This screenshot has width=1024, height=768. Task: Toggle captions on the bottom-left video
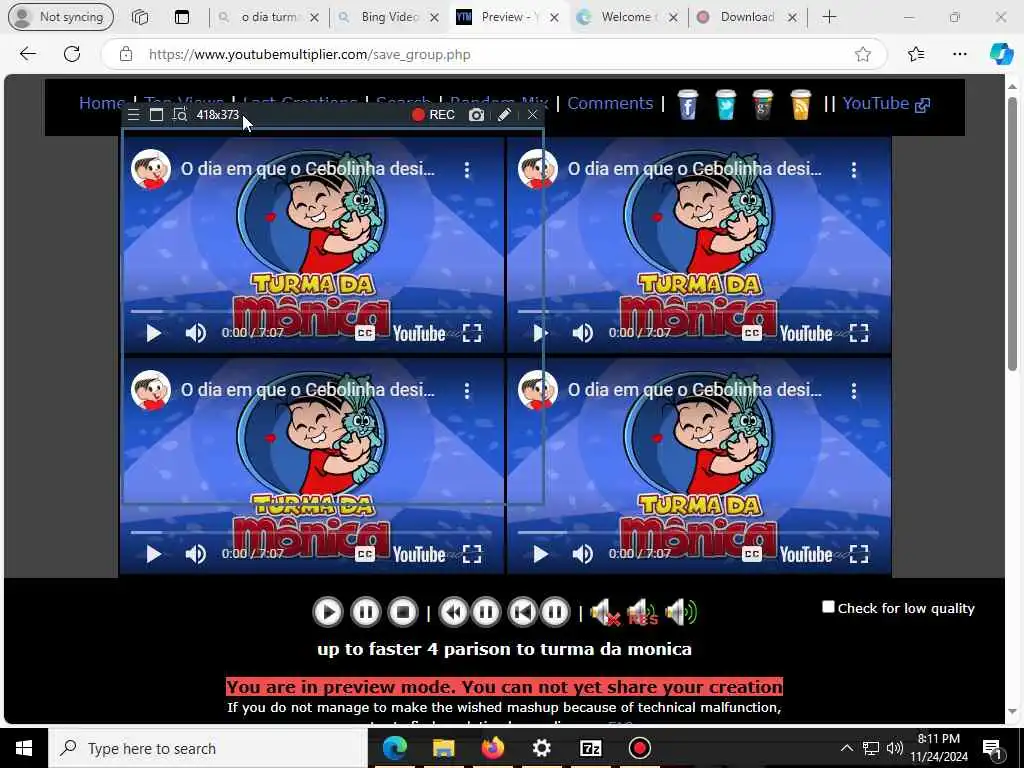click(x=364, y=554)
